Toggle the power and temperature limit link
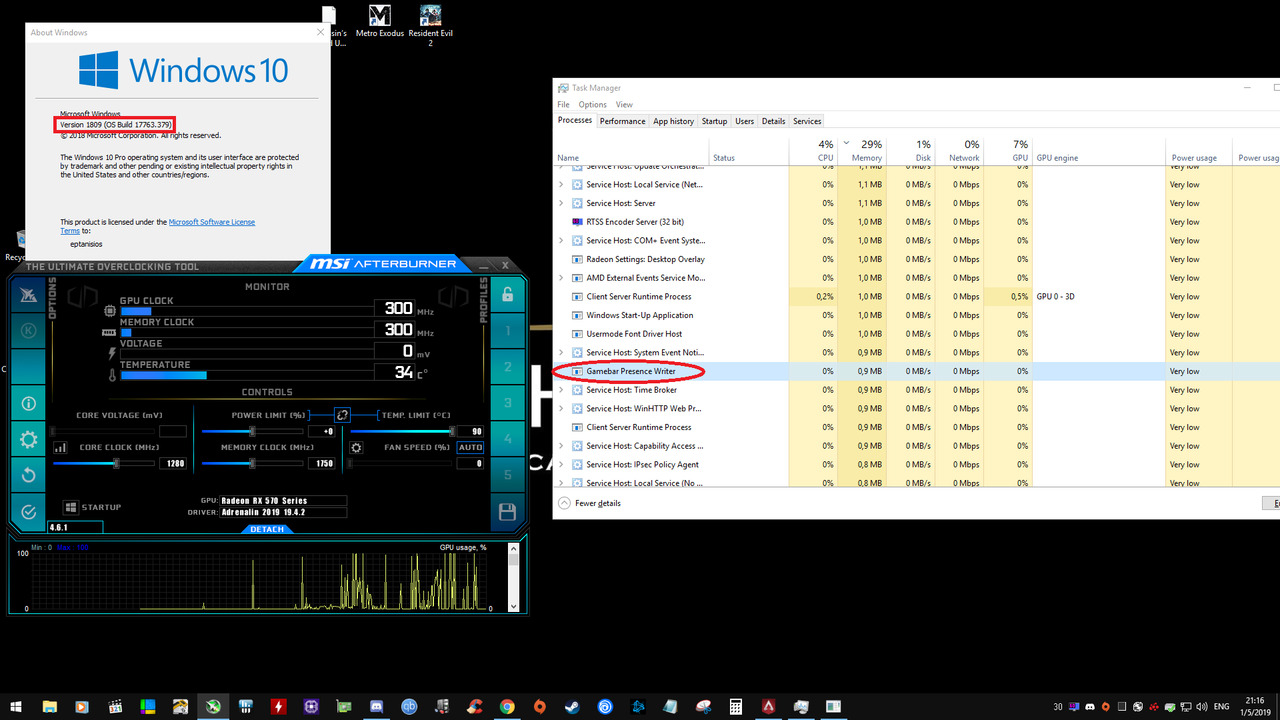Viewport: 1280px width, 720px height. tap(342, 414)
